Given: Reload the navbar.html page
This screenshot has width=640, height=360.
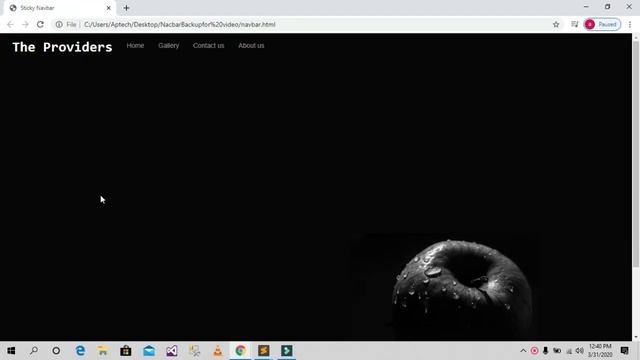Looking at the screenshot, I should click(40, 24).
